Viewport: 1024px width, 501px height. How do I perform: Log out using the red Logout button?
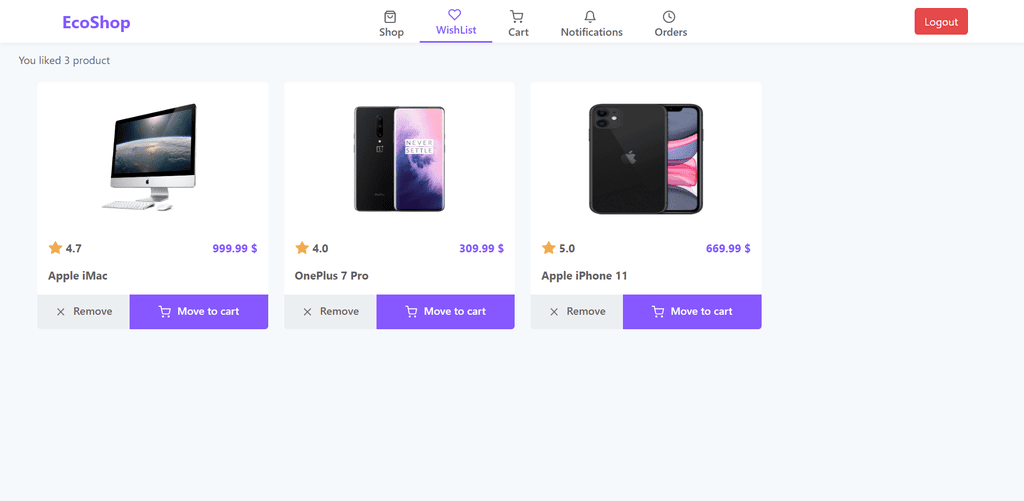(x=941, y=22)
